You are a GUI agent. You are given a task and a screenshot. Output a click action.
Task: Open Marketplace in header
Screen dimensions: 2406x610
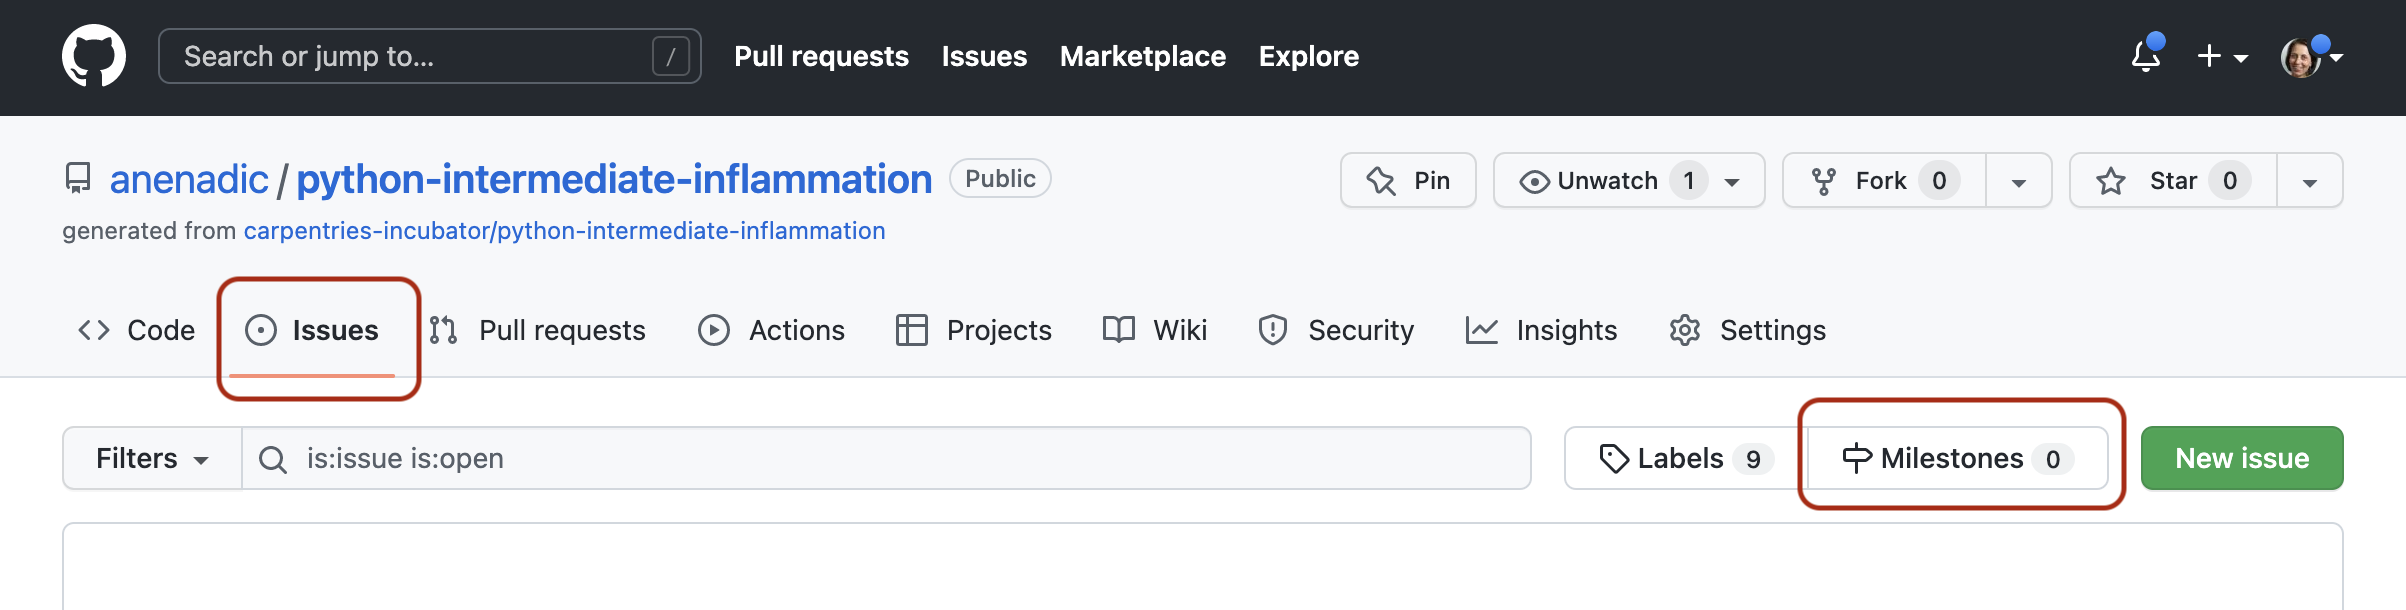click(1142, 56)
